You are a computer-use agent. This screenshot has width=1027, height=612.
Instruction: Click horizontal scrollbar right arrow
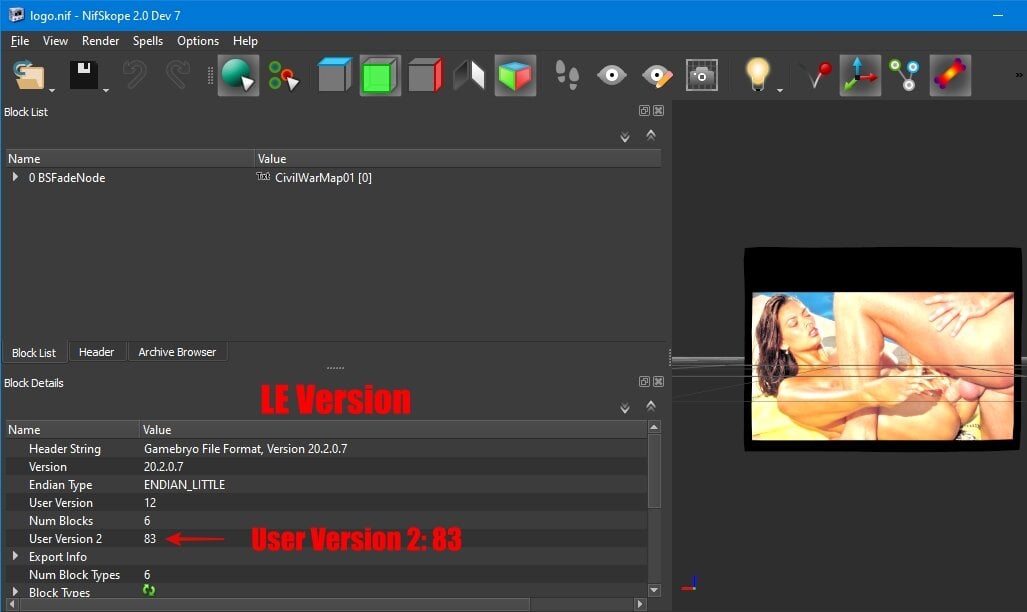tap(640, 604)
